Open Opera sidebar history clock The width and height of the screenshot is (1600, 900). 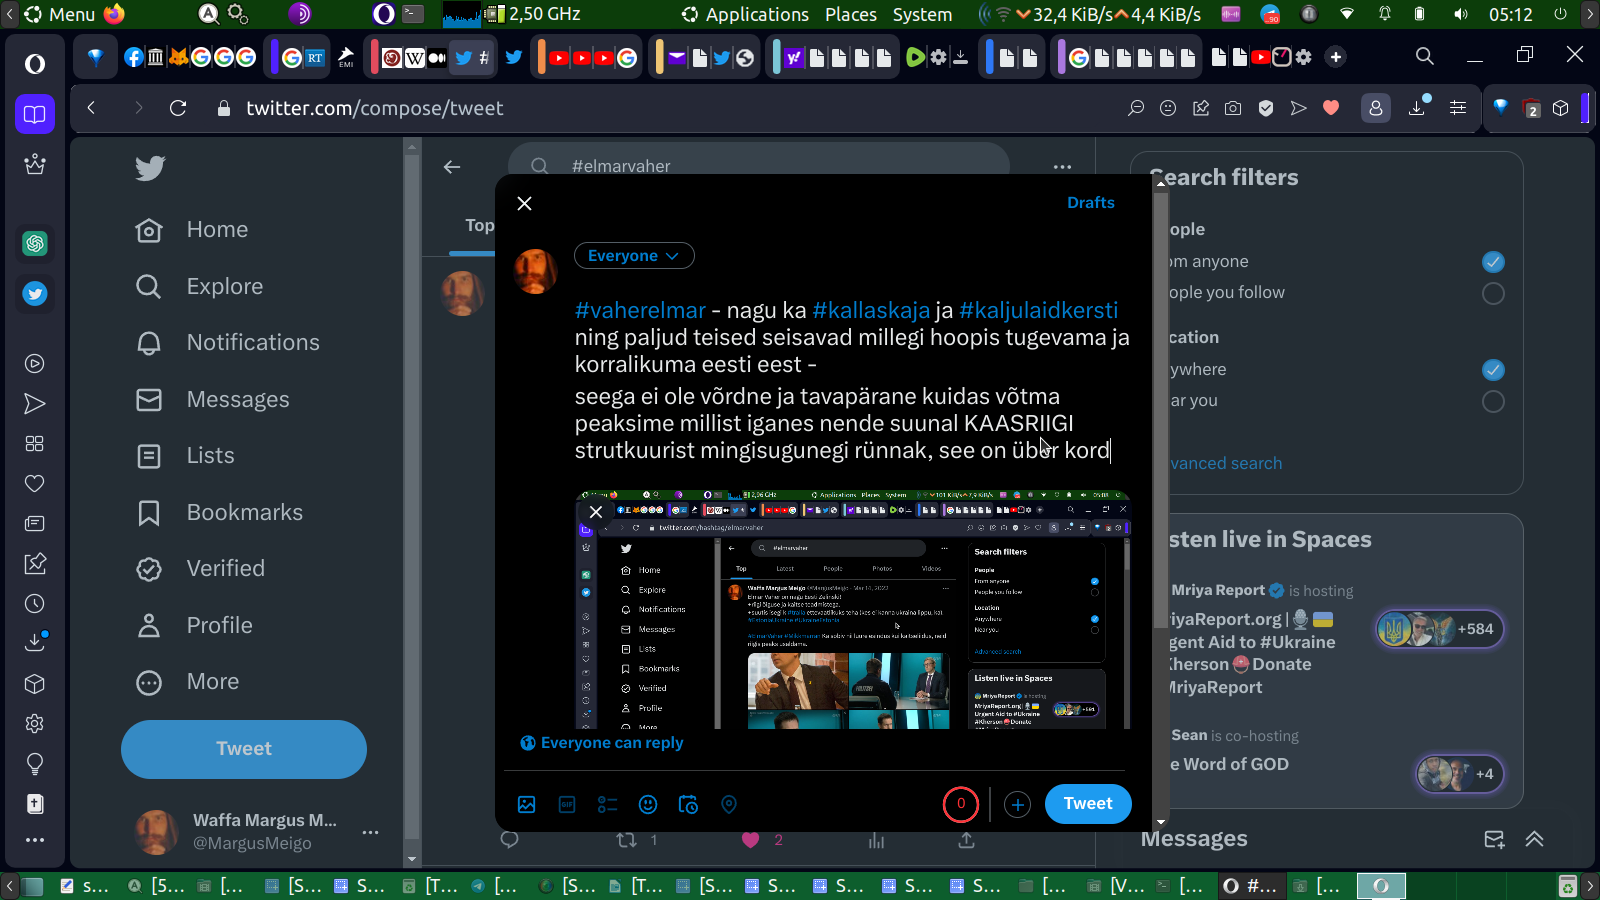click(35, 604)
